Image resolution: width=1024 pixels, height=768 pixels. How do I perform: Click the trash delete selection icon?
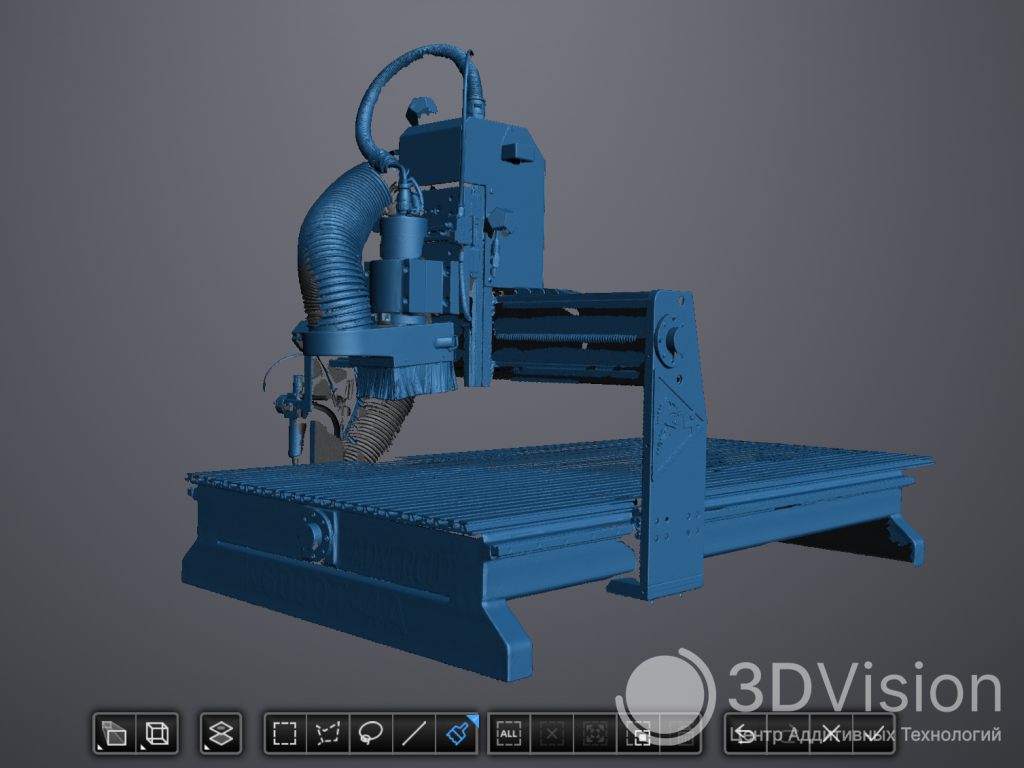coord(682,734)
